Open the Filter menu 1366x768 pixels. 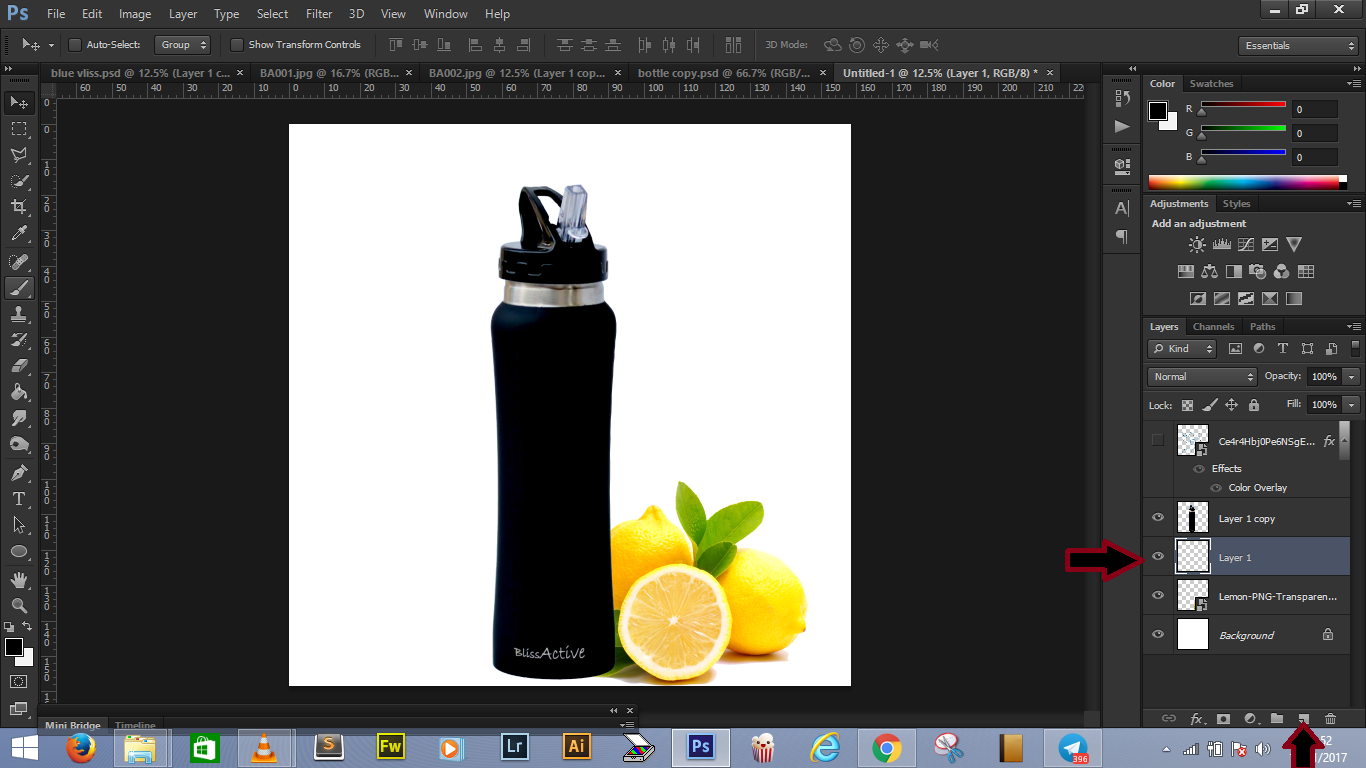click(x=318, y=13)
